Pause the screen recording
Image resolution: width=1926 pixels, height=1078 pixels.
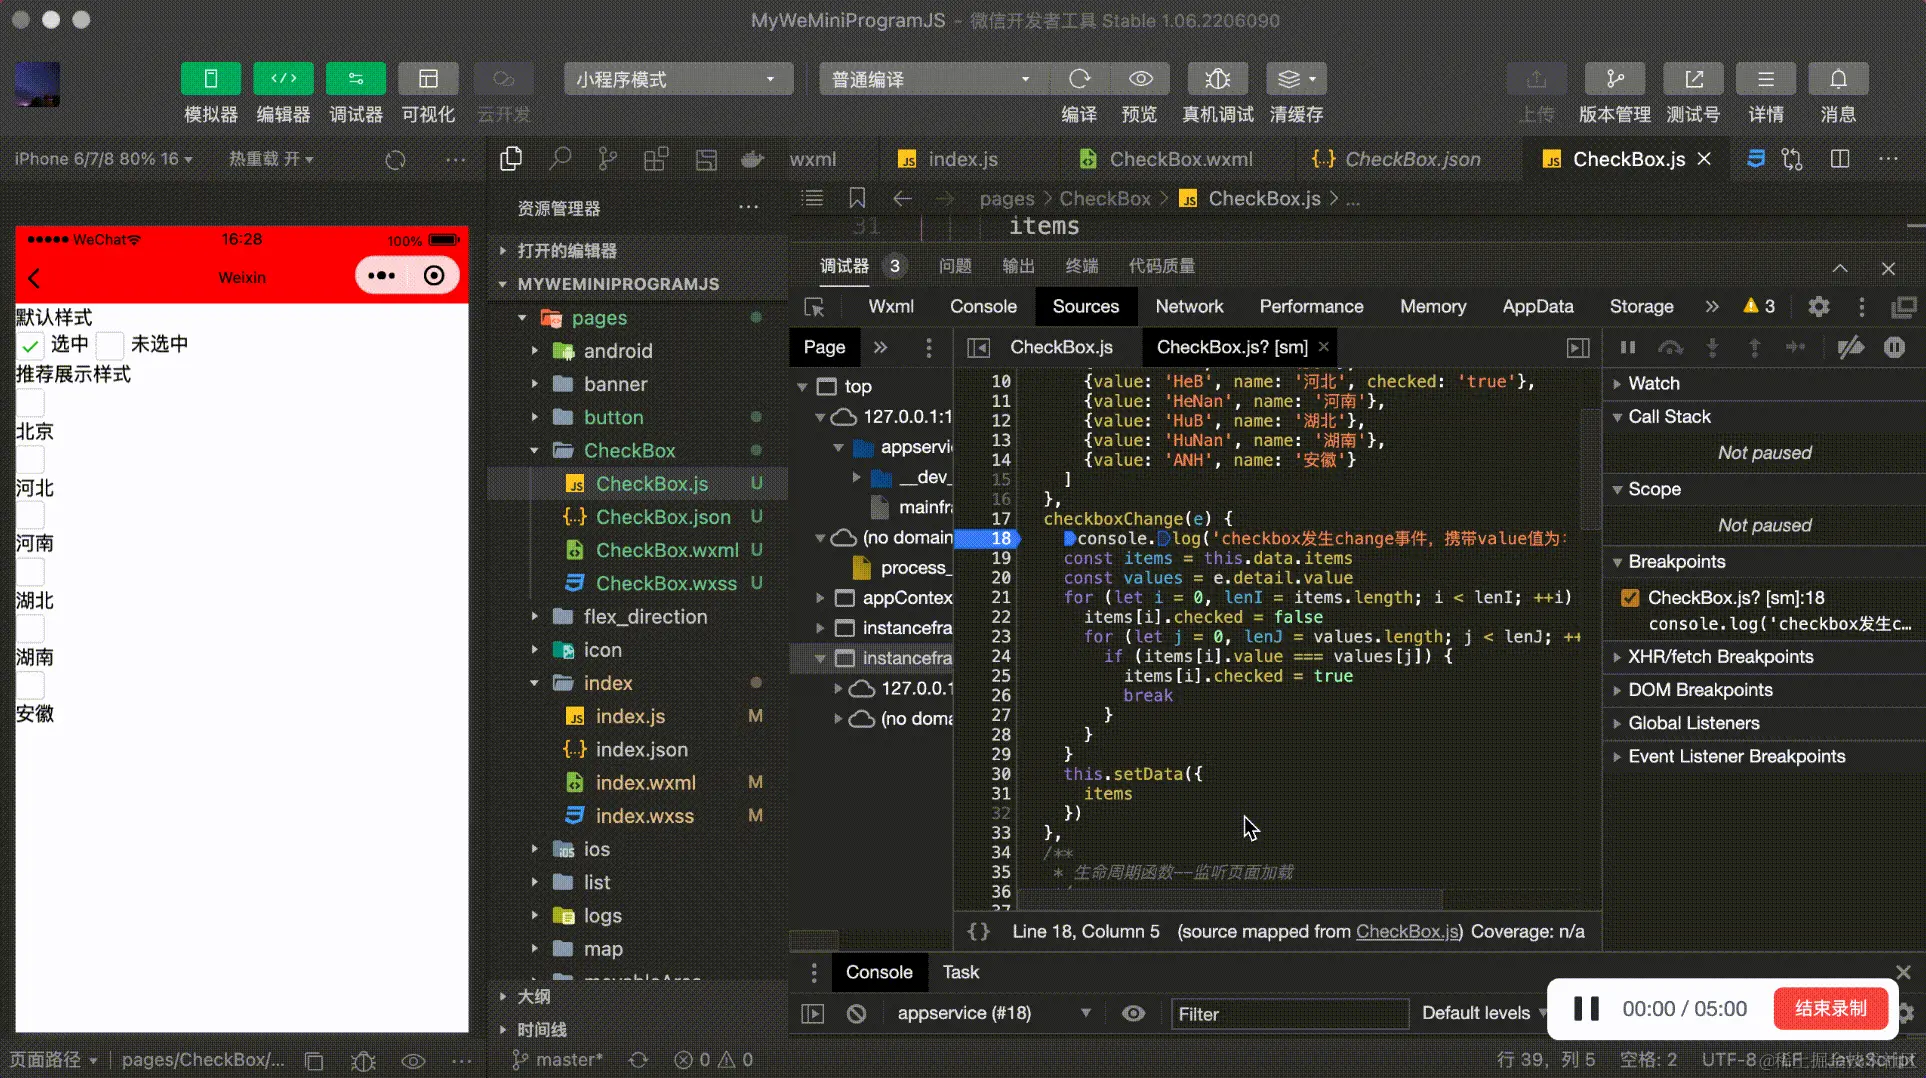1586,1008
